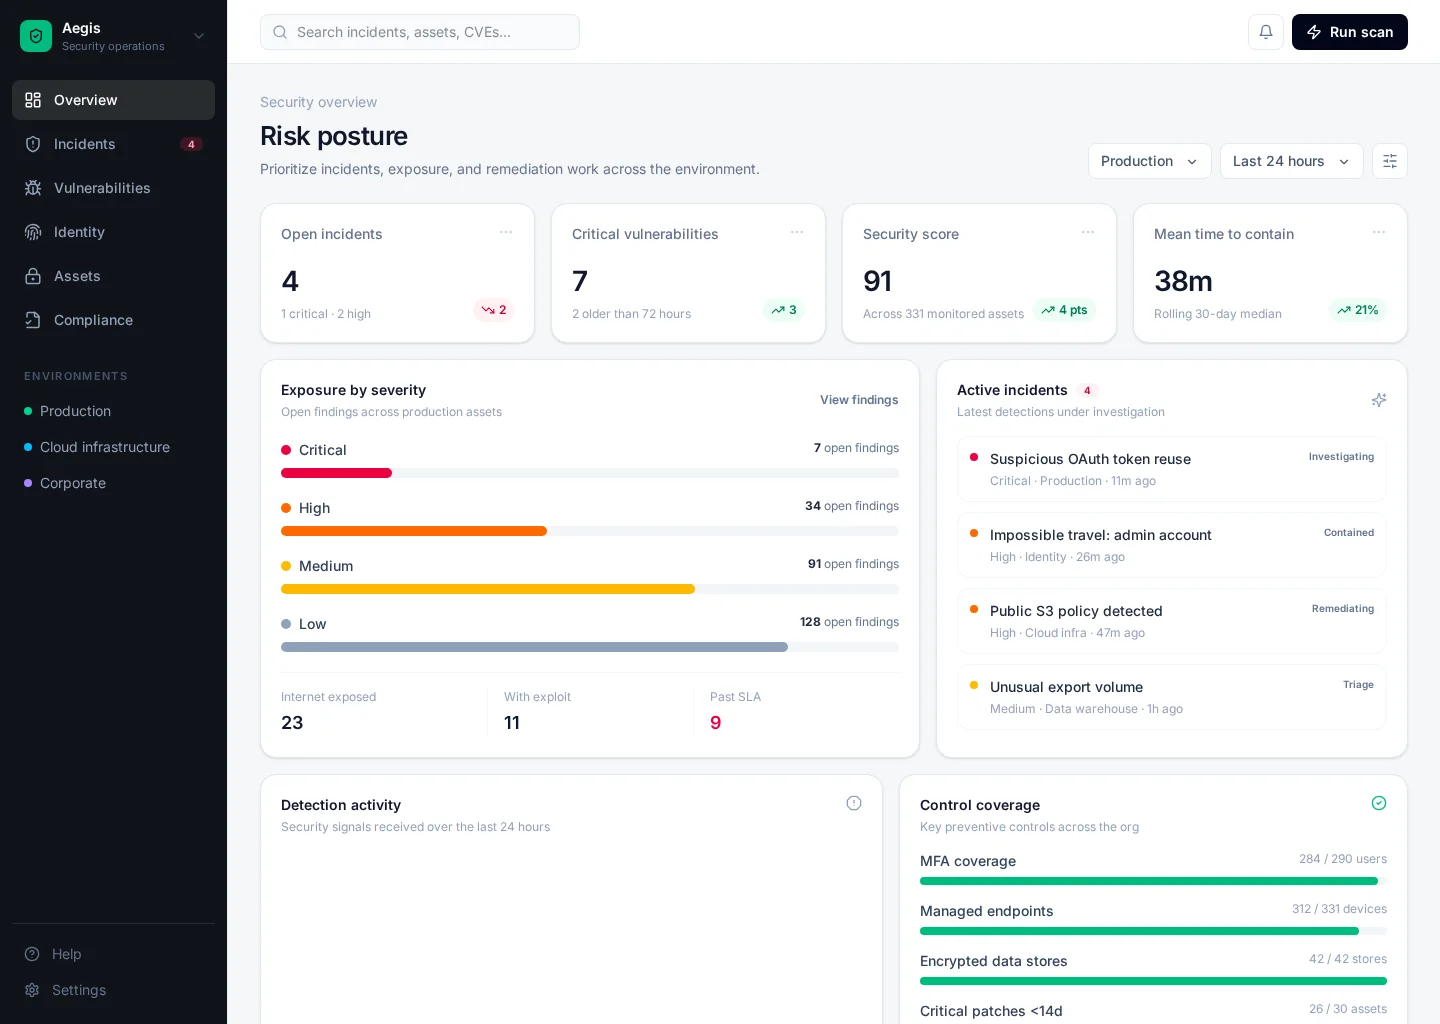Click the Managed endpoints coverage bar
This screenshot has width=1440, height=1024.
(x=1153, y=931)
